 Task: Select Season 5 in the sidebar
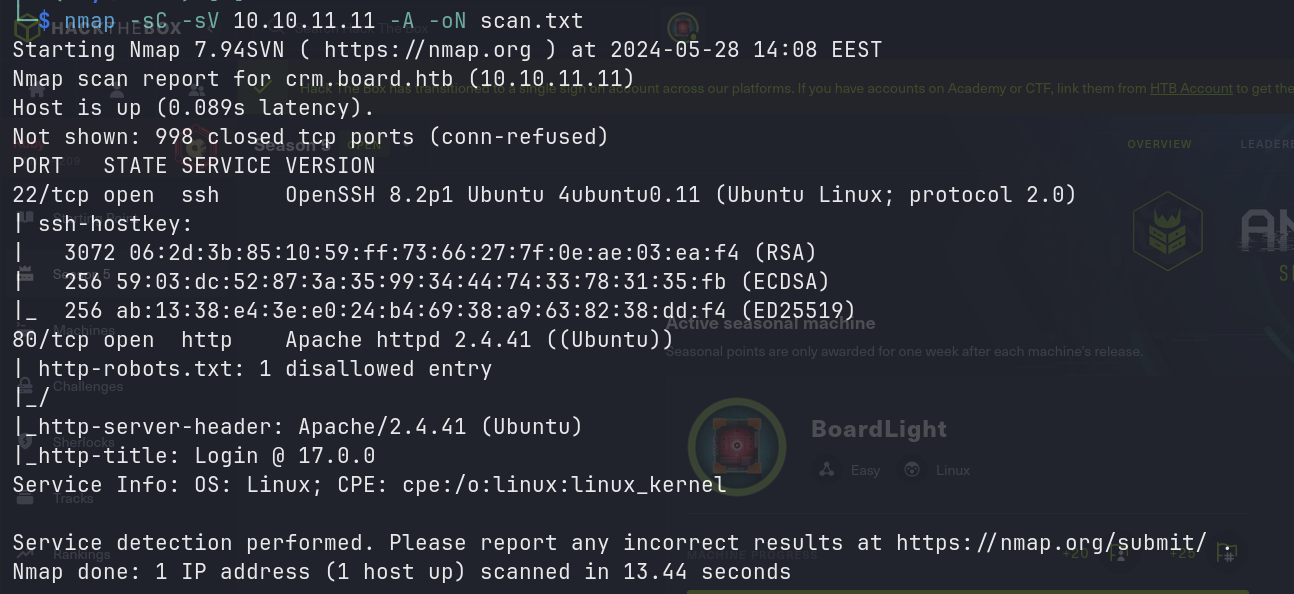[x=80, y=274]
